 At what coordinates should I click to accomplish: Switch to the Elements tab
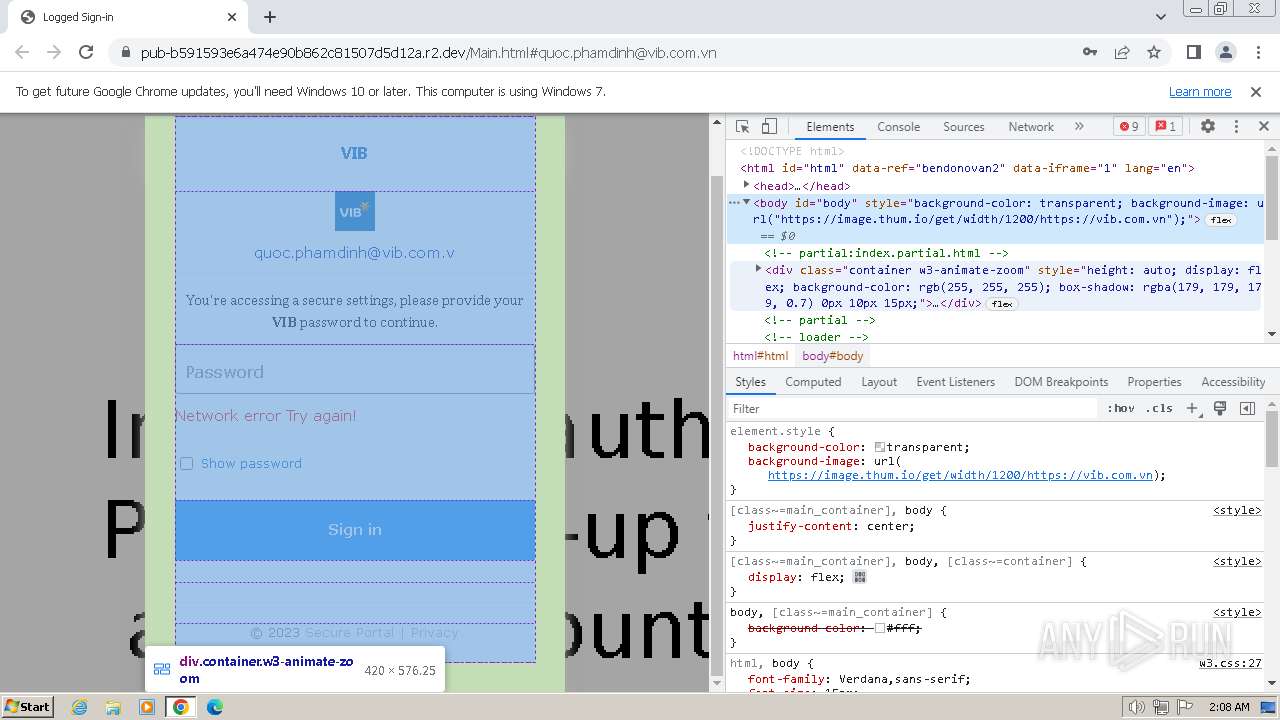830,127
